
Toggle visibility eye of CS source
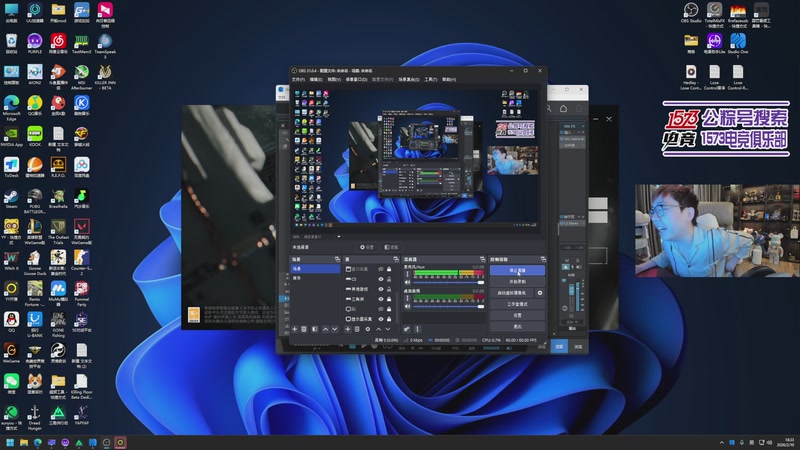click(381, 279)
